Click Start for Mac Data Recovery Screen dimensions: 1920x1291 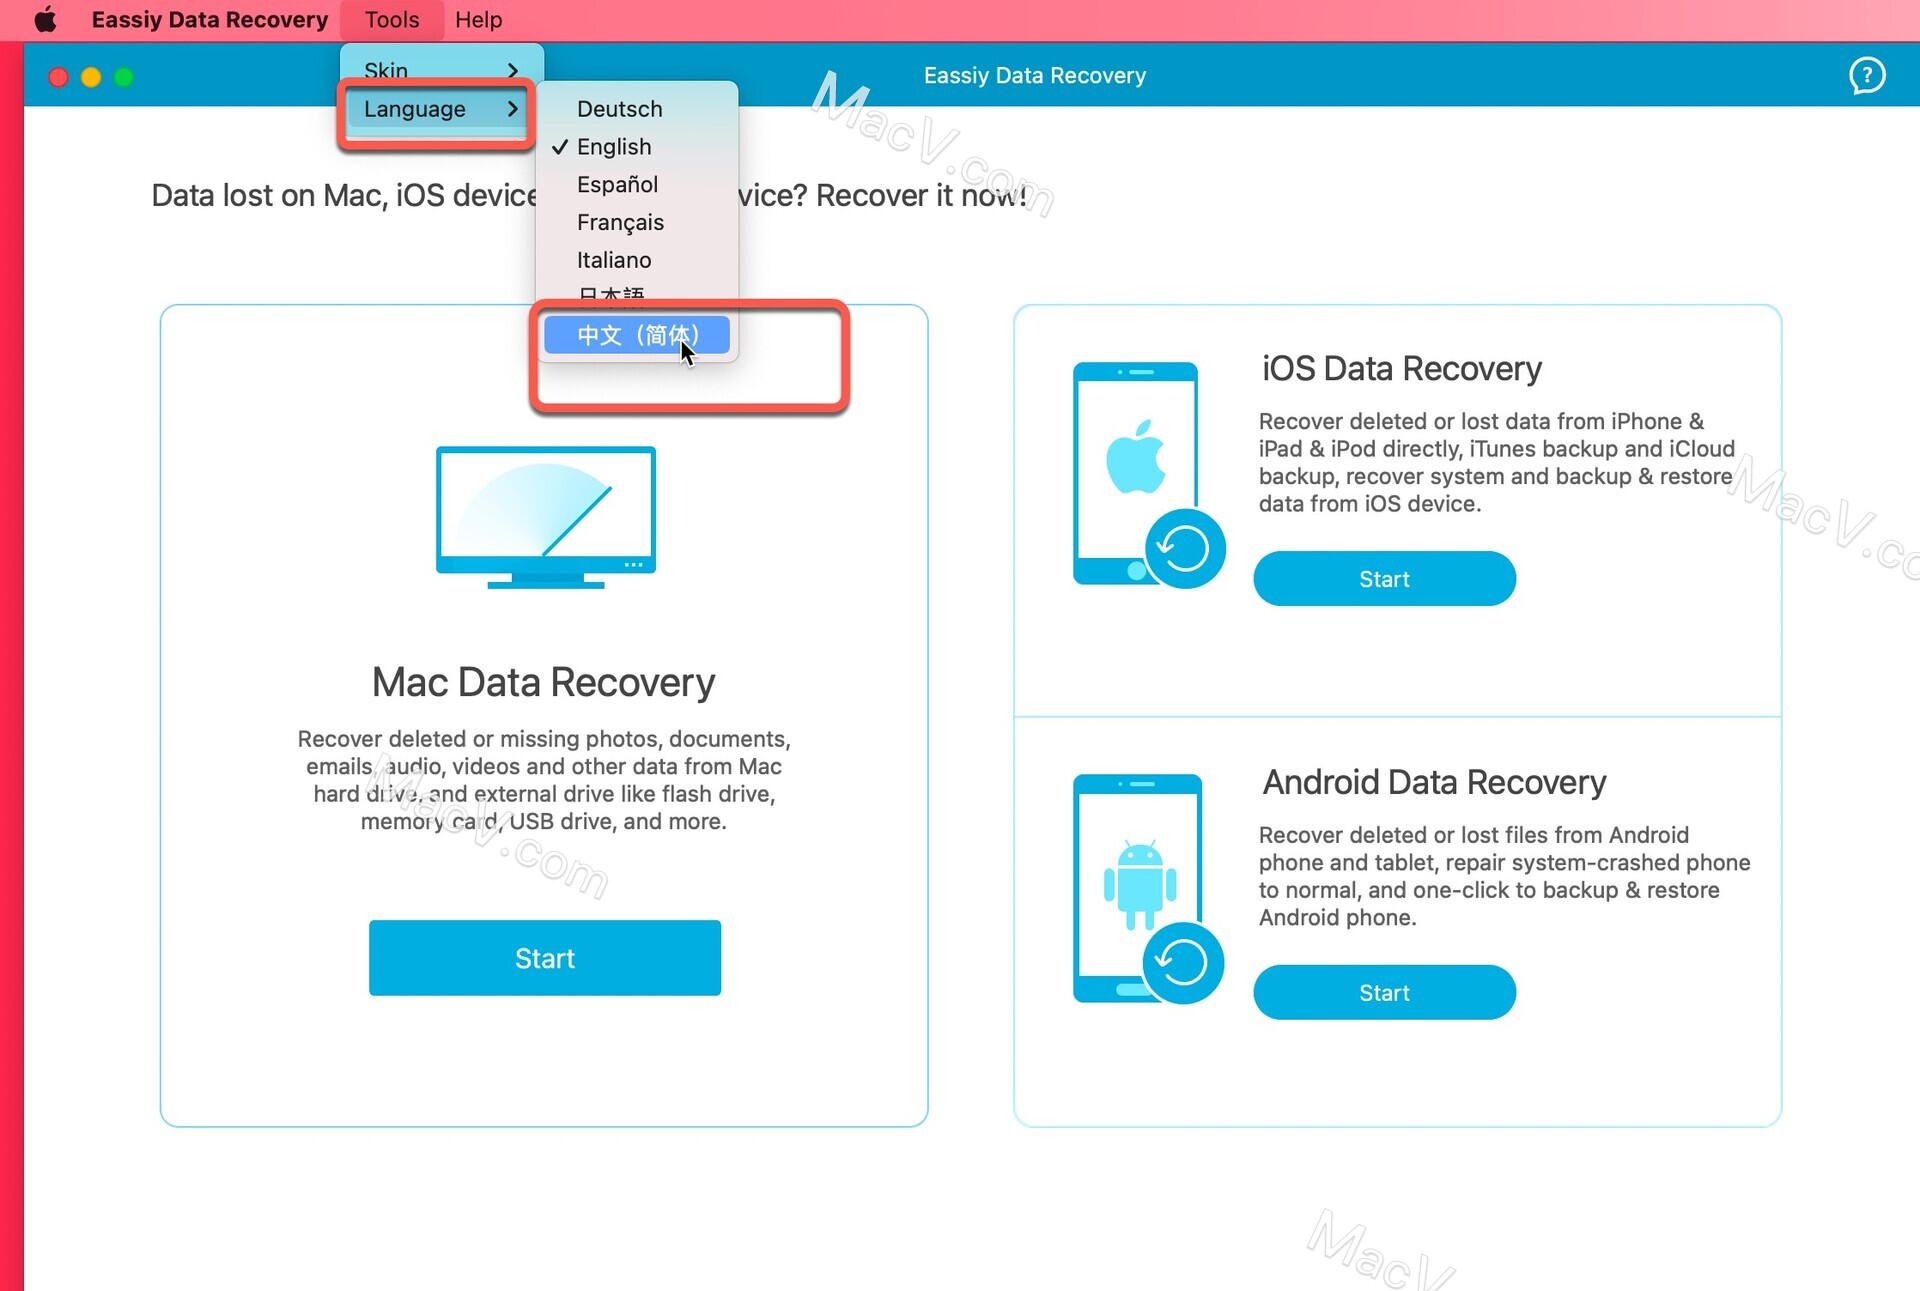point(544,958)
